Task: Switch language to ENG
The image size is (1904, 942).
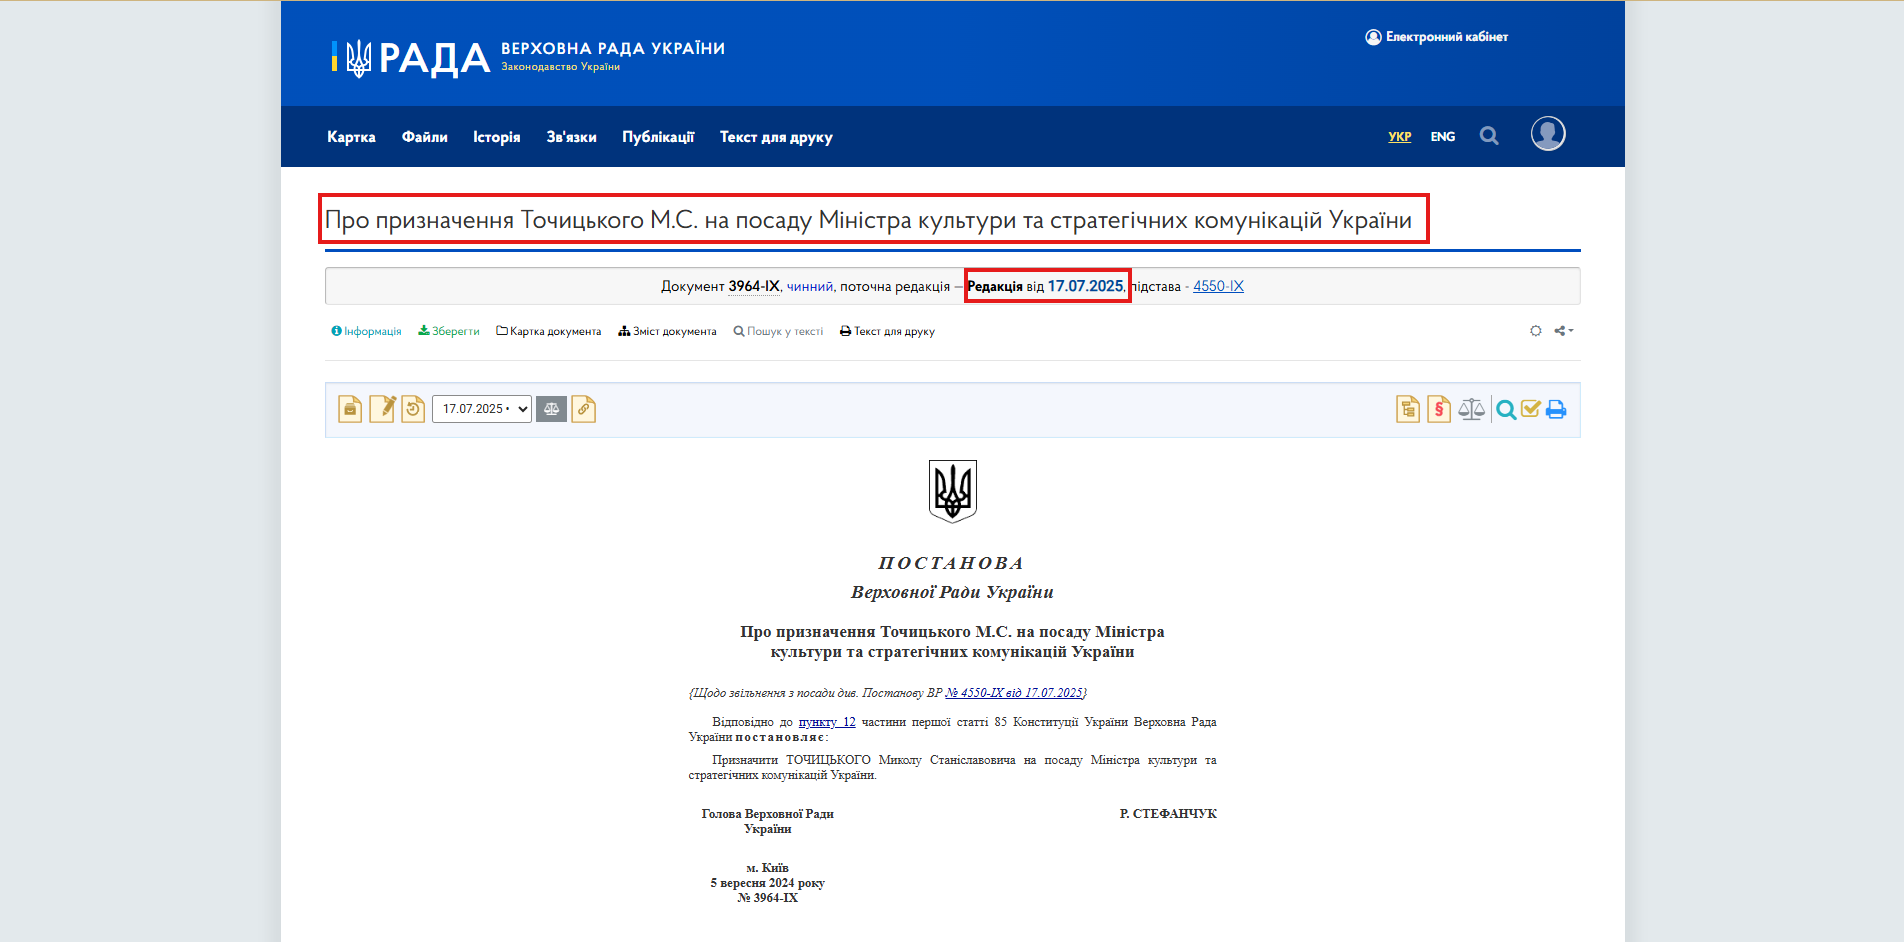Action: tap(1443, 137)
